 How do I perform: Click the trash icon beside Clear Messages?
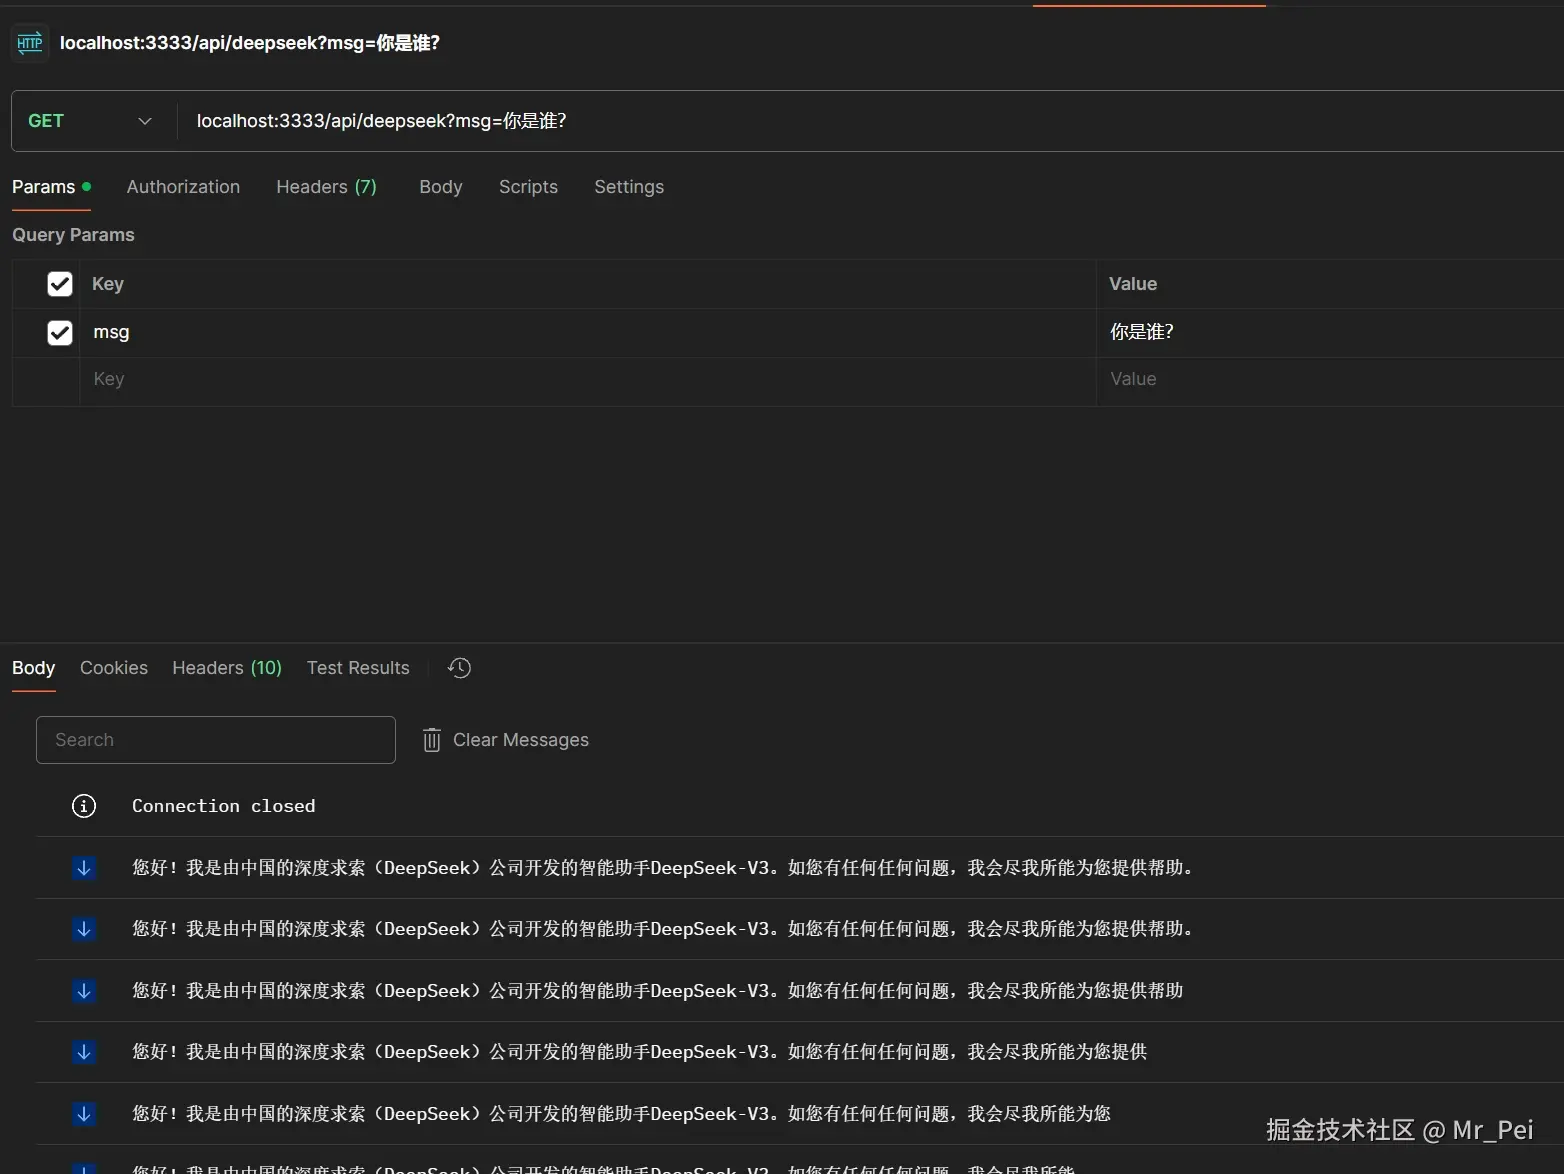point(431,740)
